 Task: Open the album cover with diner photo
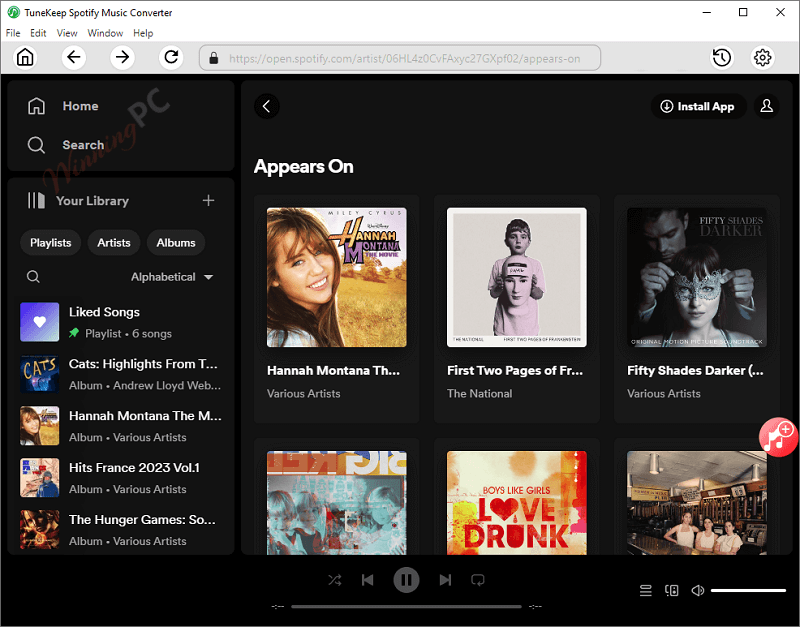697,503
